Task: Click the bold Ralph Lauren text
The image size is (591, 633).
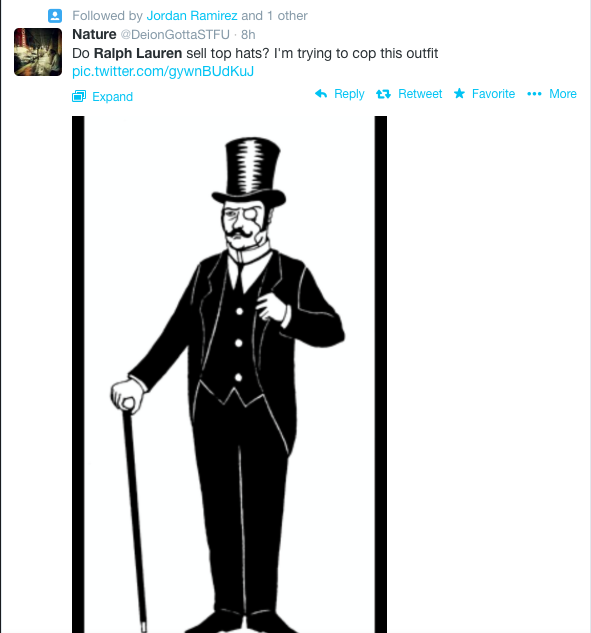Action: [x=138, y=53]
